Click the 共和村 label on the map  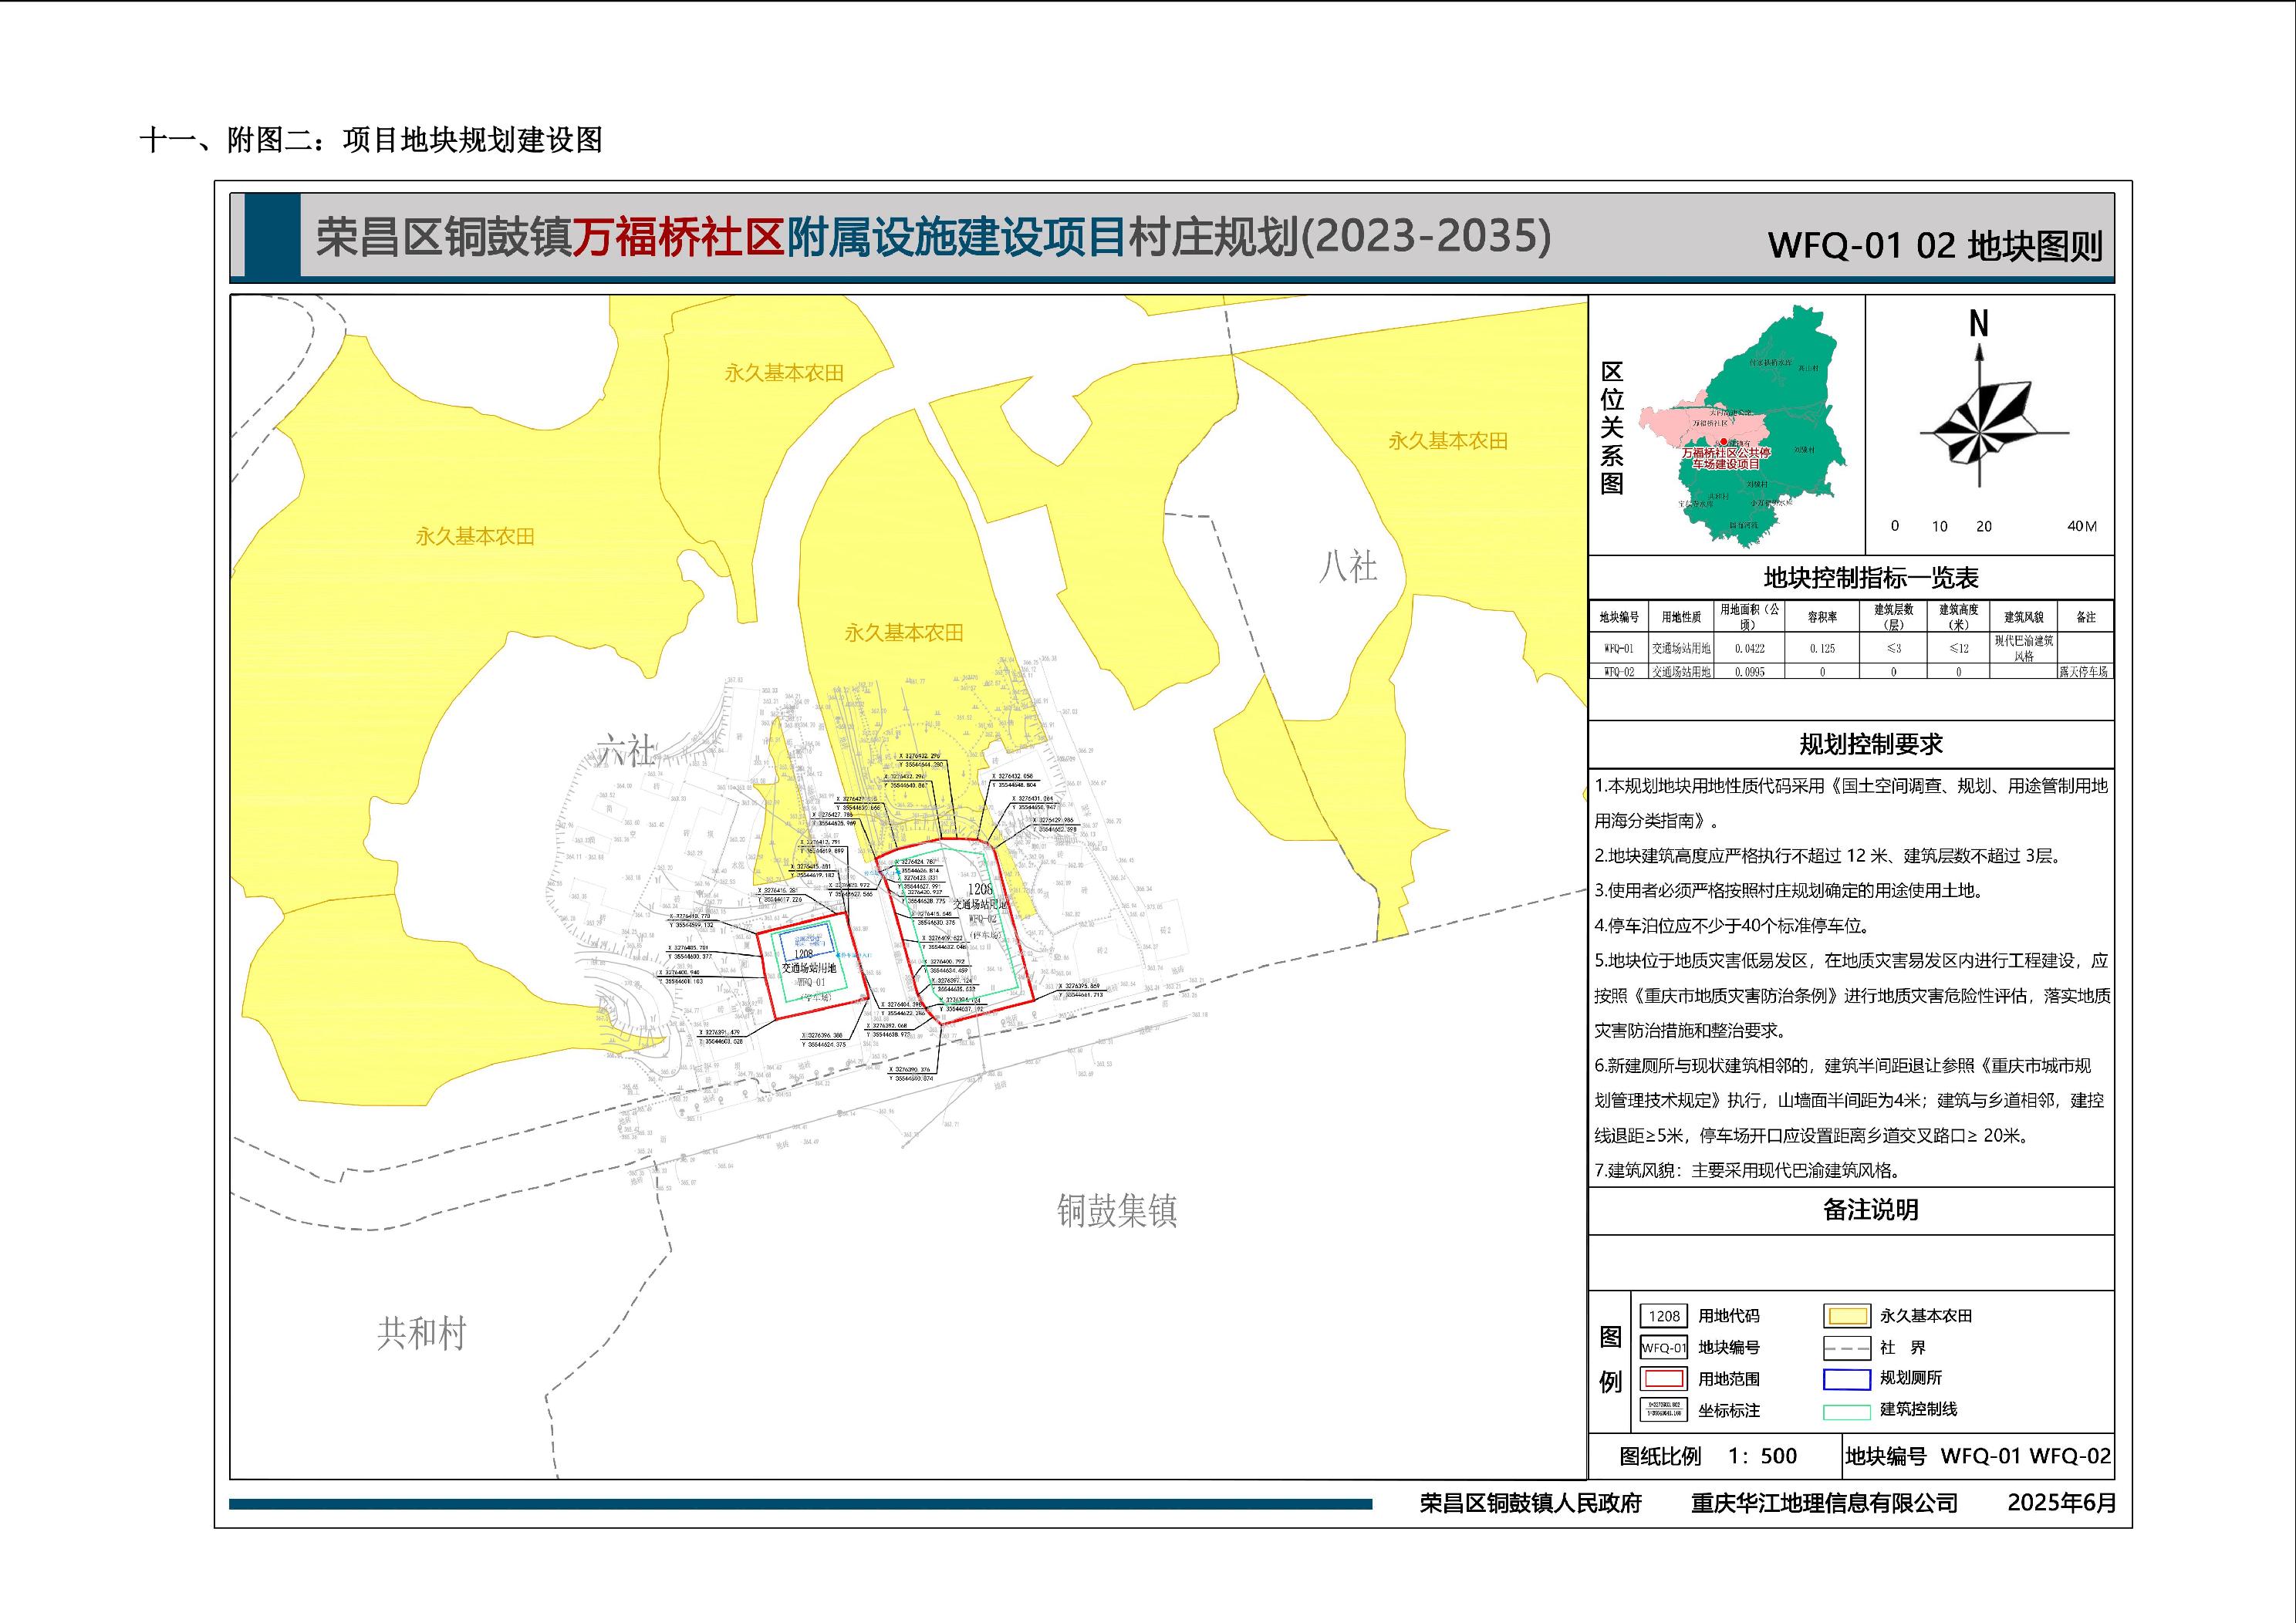(421, 1333)
